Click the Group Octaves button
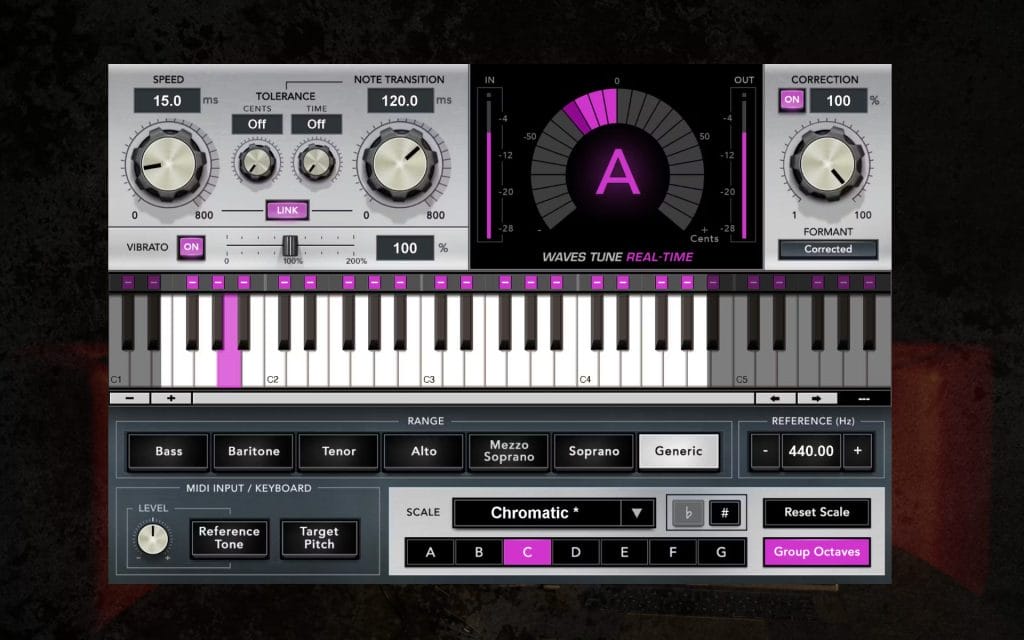Viewport: 1024px width, 640px height. (x=816, y=552)
